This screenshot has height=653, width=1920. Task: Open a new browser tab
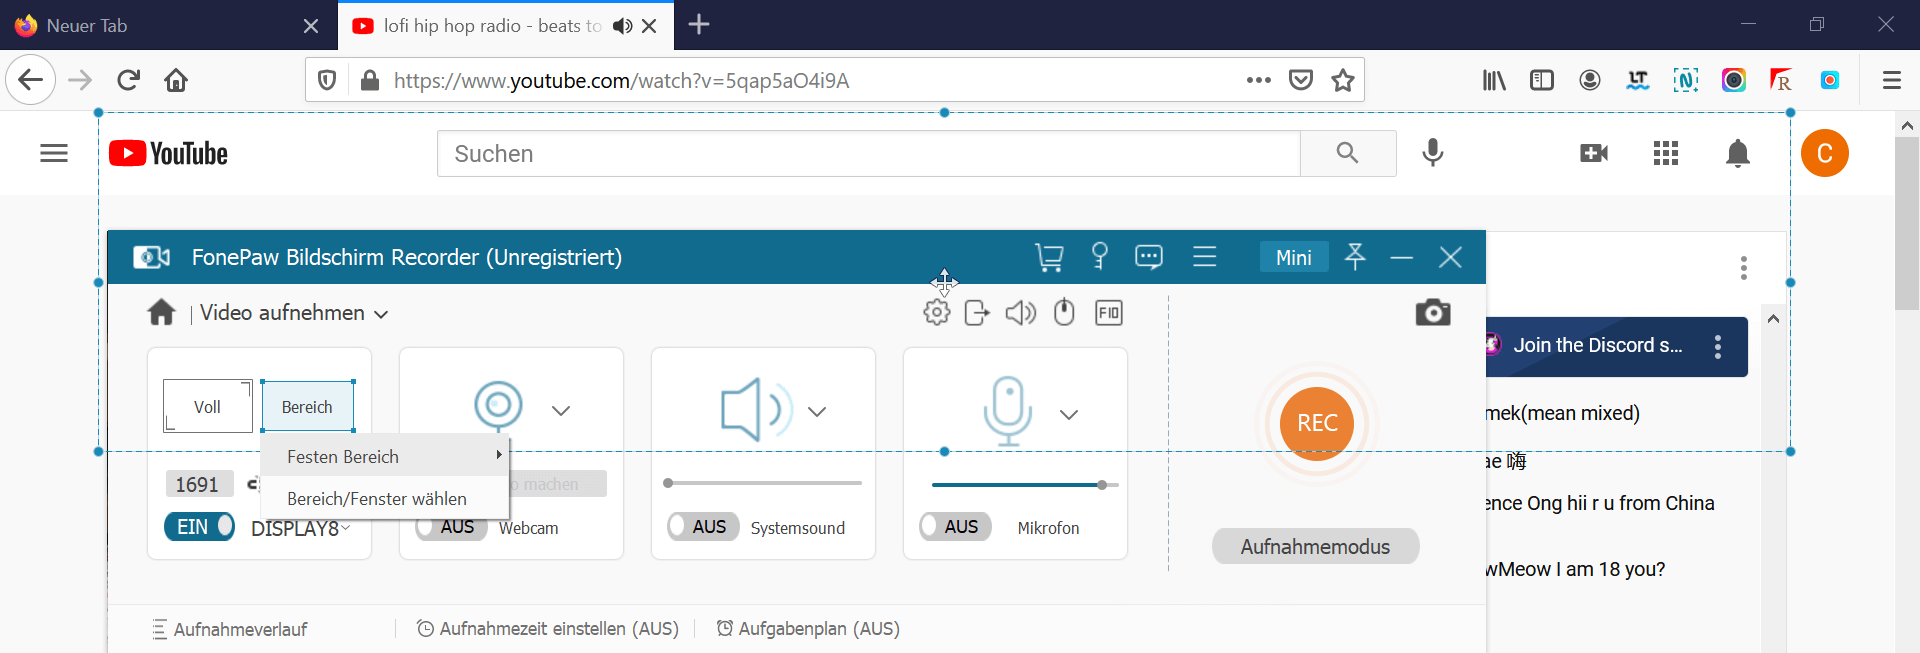point(699,25)
